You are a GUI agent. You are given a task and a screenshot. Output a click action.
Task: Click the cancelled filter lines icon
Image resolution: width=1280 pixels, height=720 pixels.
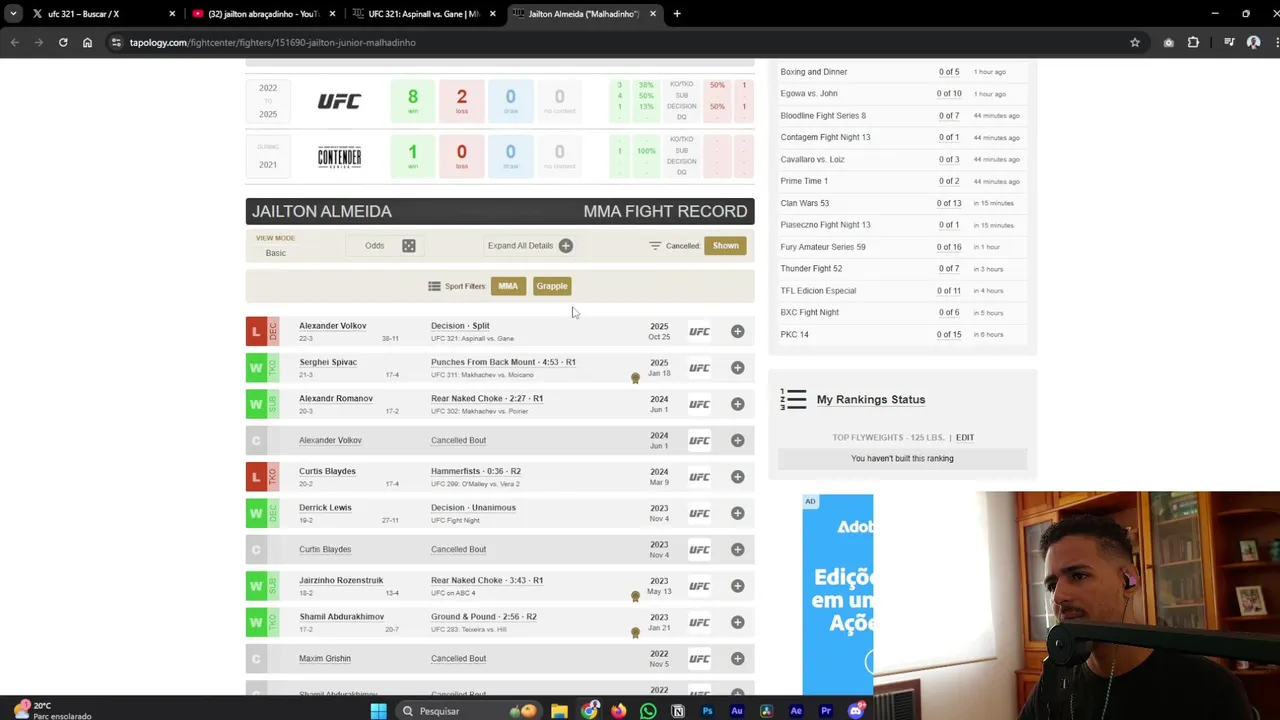[655, 246]
